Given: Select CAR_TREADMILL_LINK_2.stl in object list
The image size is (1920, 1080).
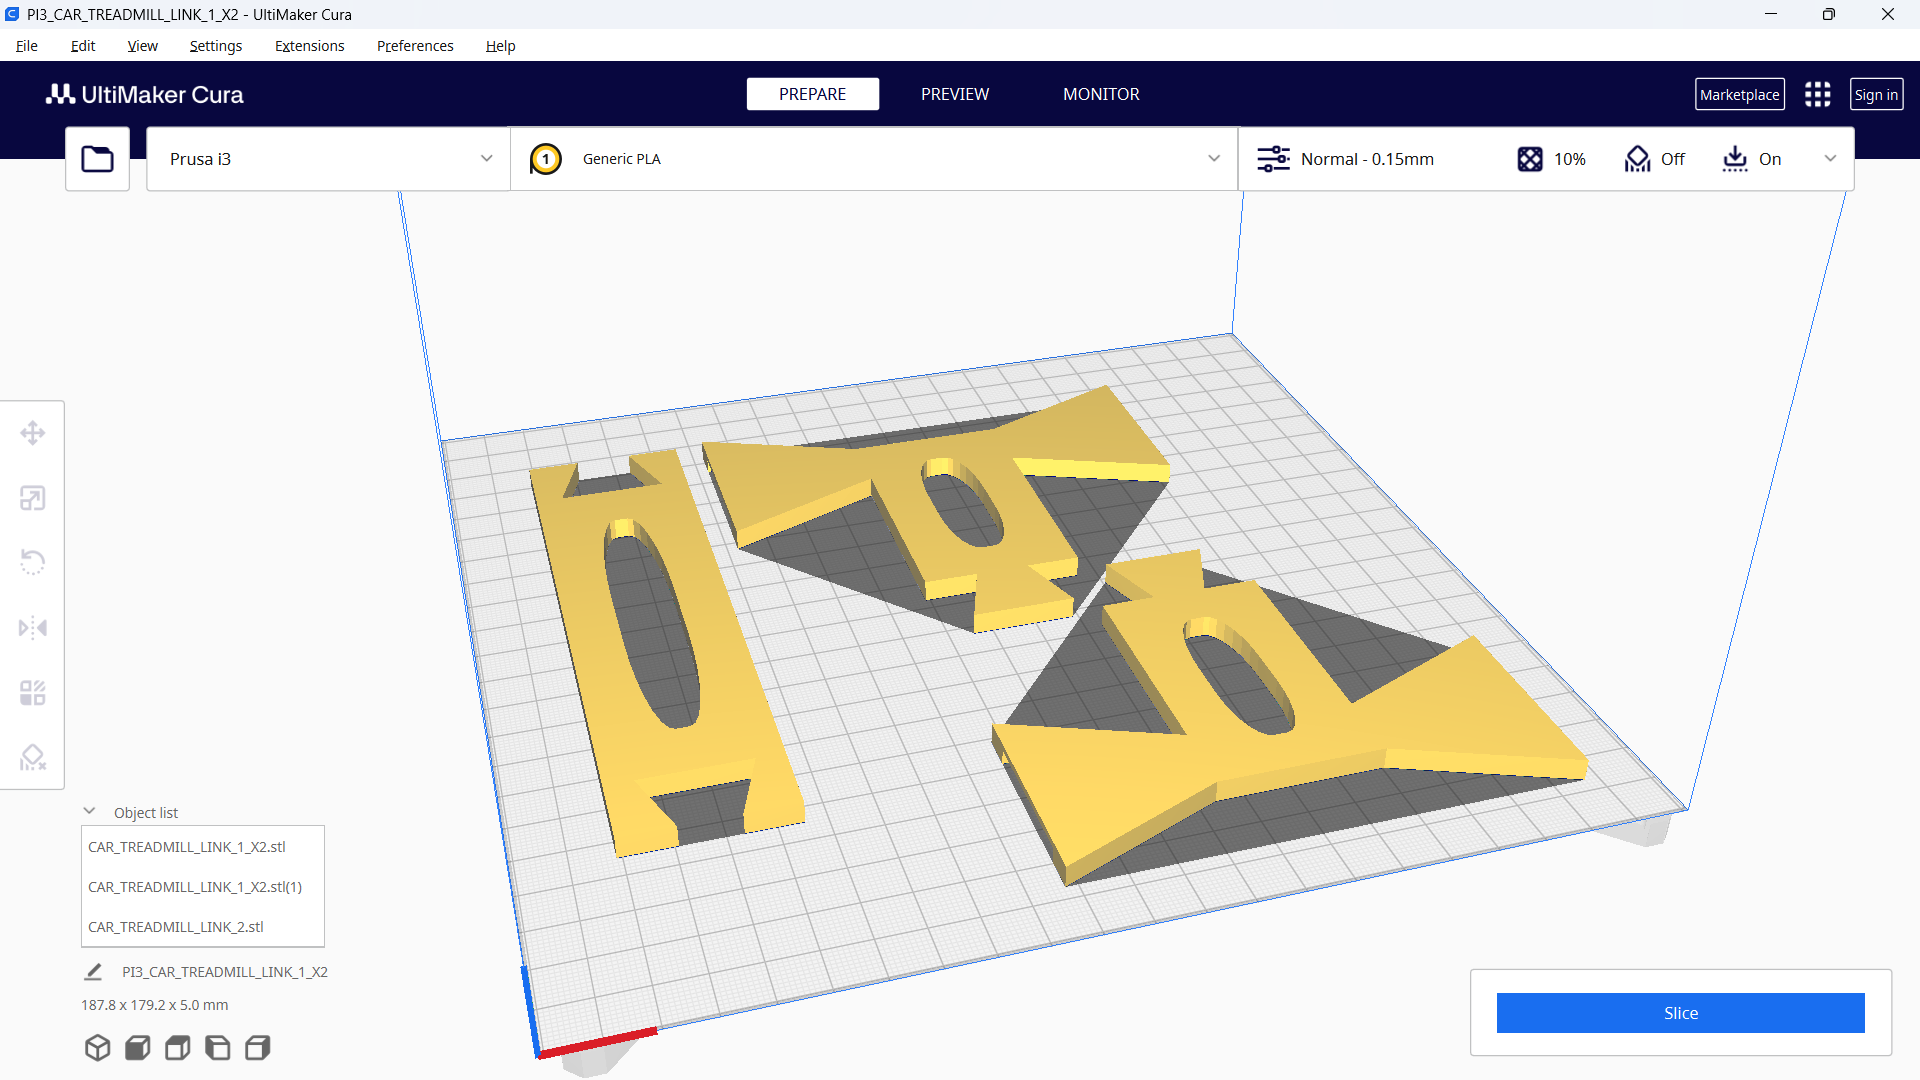Looking at the screenshot, I should coord(176,927).
